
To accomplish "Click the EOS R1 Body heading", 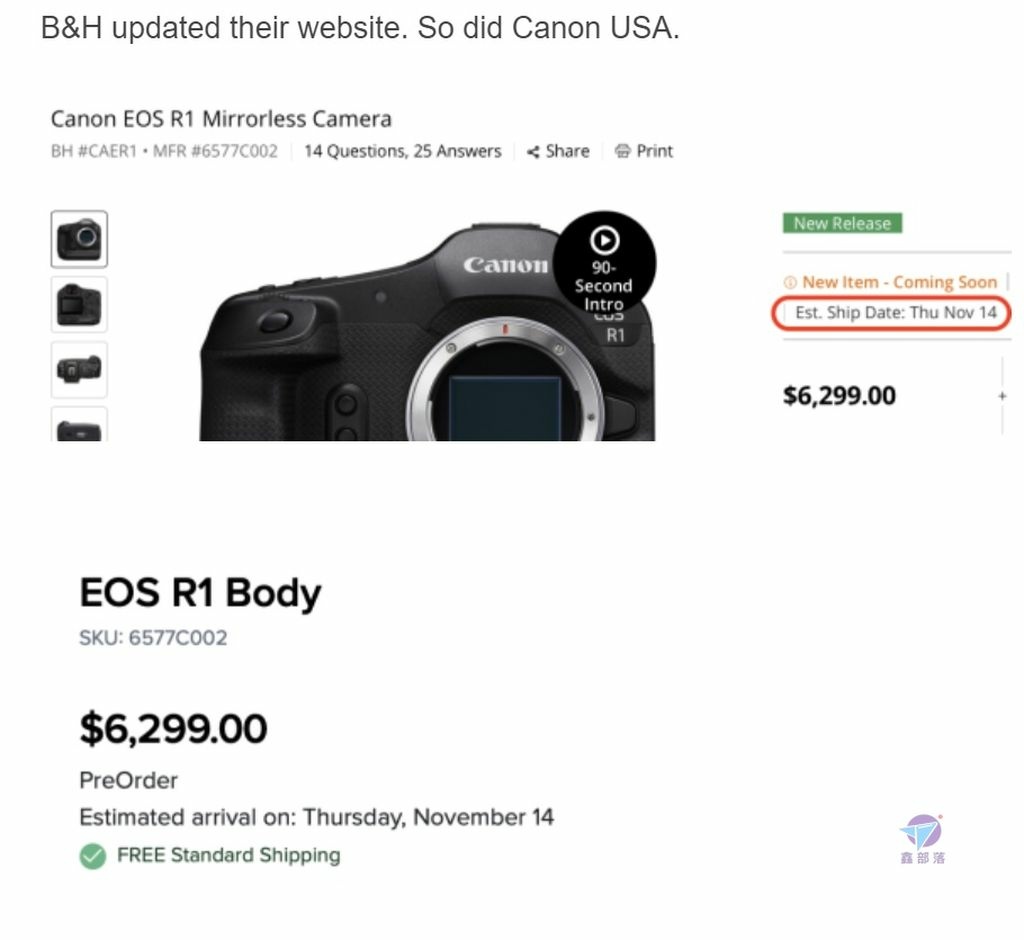I will pyautogui.click(x=200, y=593).
